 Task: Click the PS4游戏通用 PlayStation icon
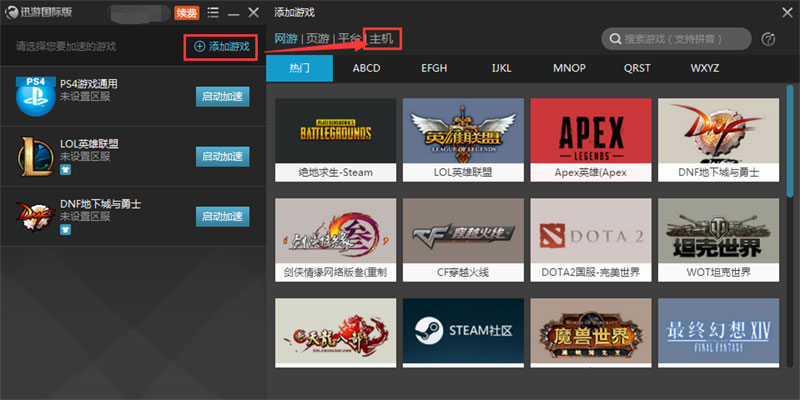[36, 96]
